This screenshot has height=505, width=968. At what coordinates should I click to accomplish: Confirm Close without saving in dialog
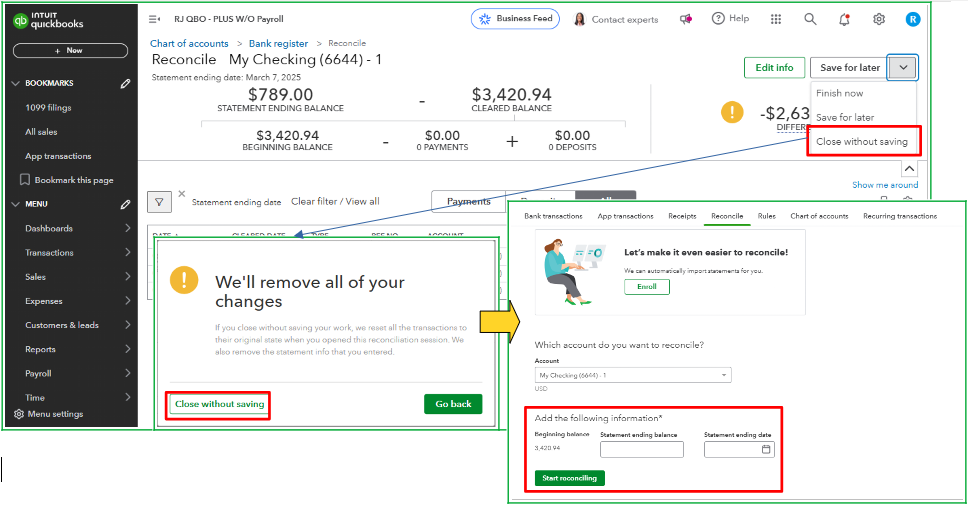[x=219, y=404]
